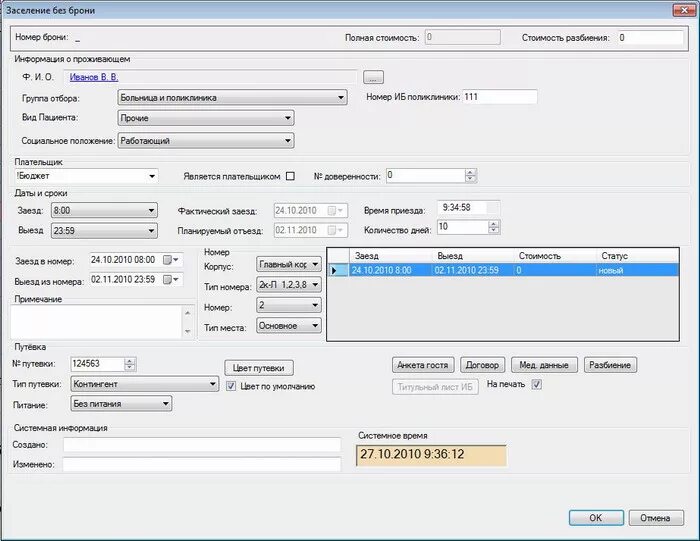700x541 pixels.
Task: Open the Корпус dropdown
Action: (x=289, y=264)
